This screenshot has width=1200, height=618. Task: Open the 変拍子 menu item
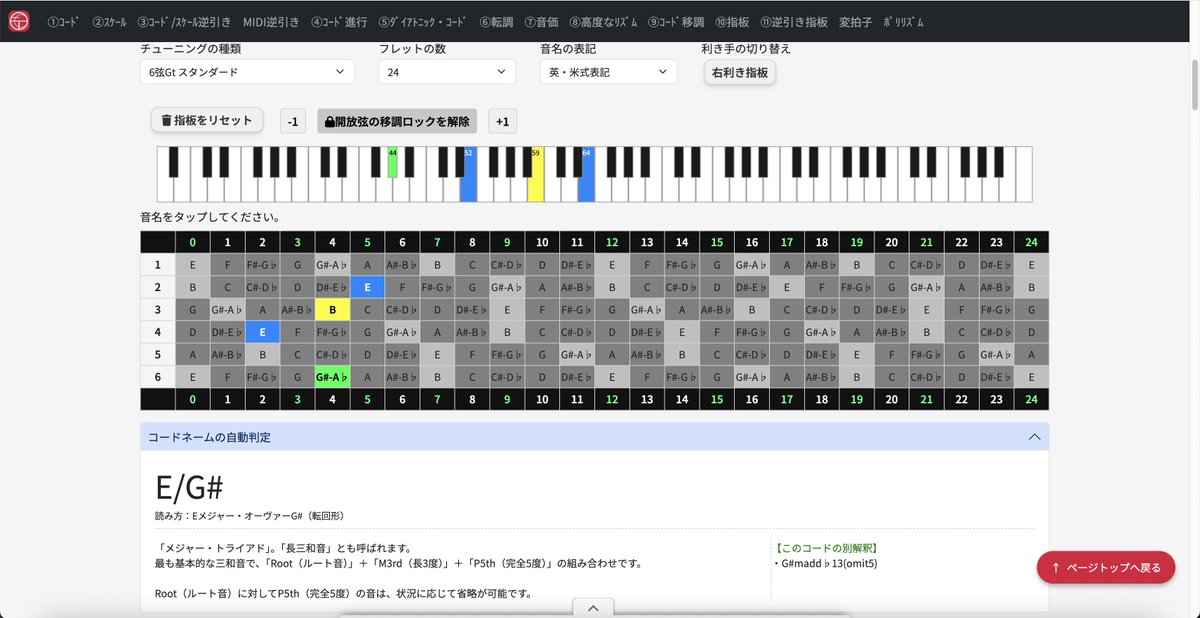click(x=856, y=21)
